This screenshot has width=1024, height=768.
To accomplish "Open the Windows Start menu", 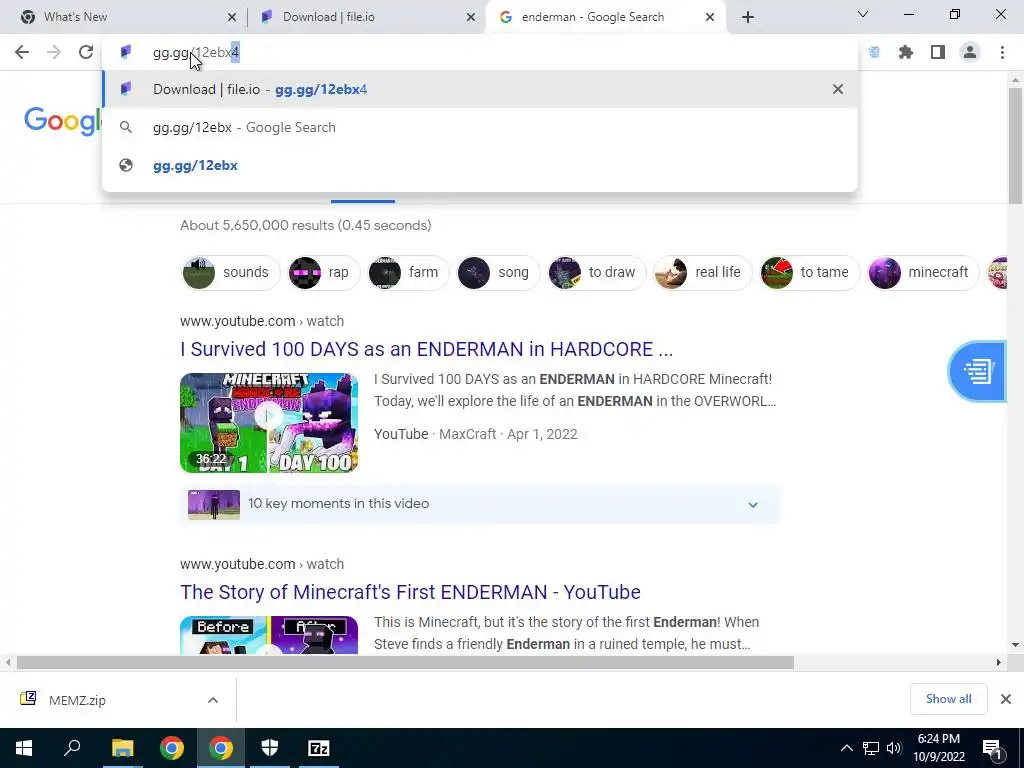I will point(24,748).
